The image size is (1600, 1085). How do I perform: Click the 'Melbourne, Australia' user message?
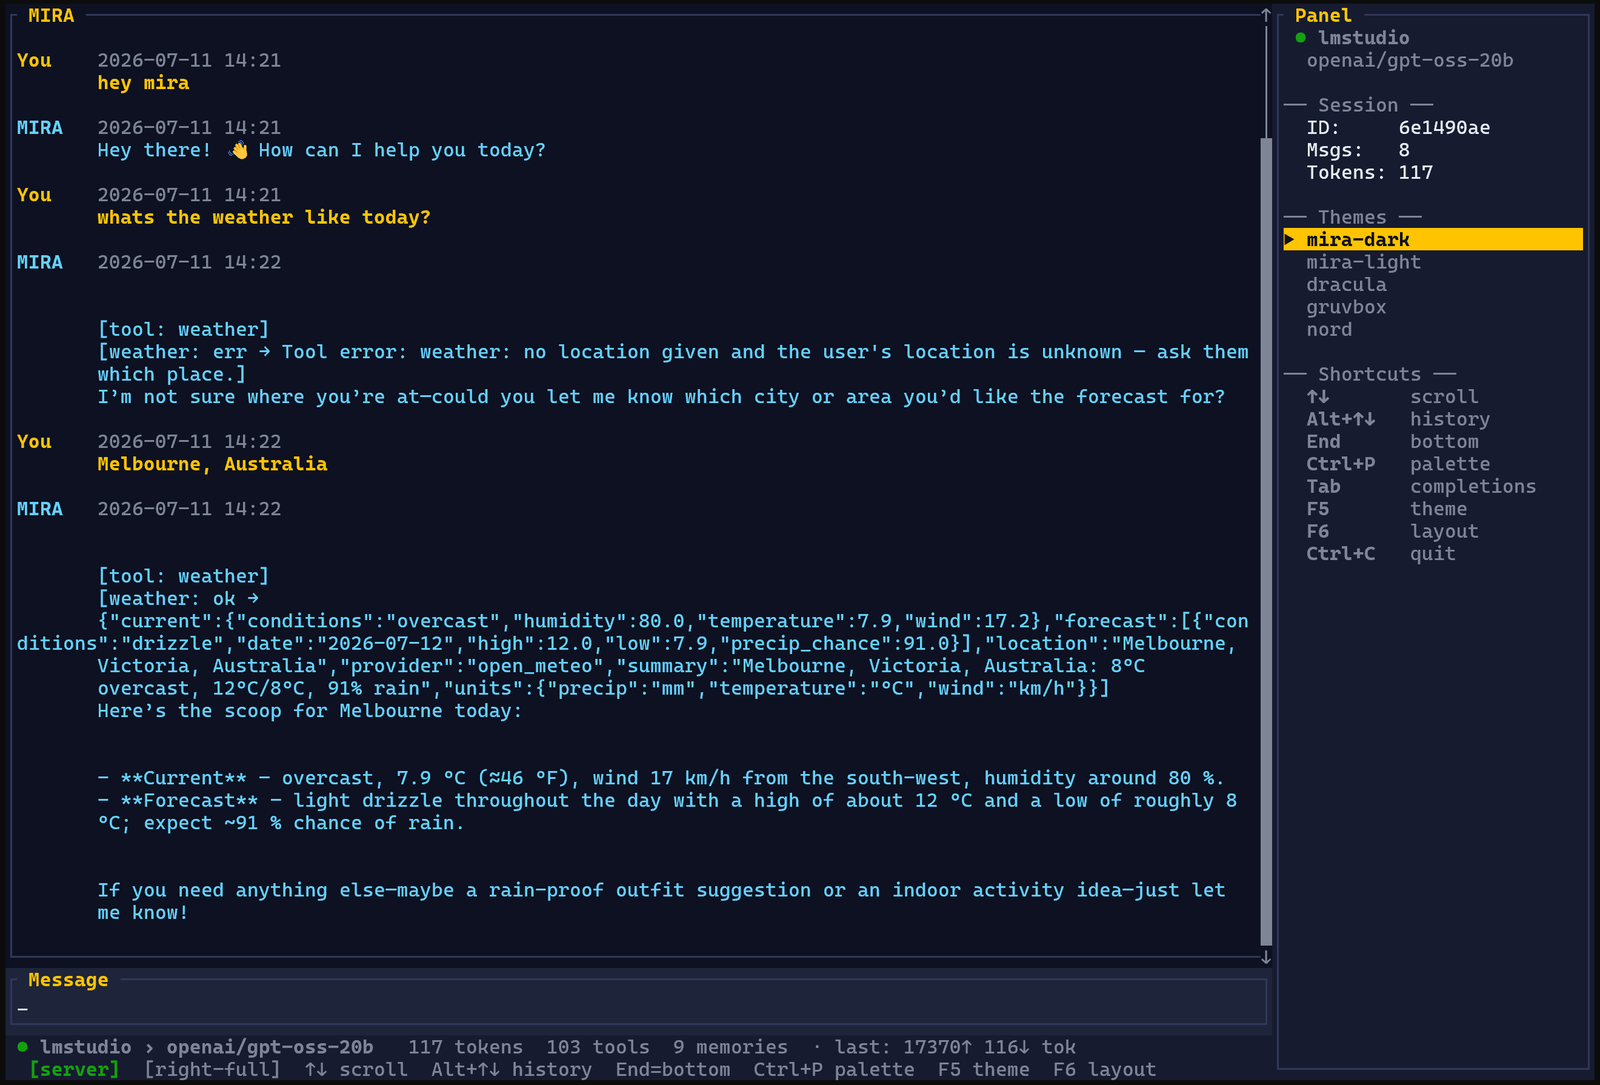212,464
